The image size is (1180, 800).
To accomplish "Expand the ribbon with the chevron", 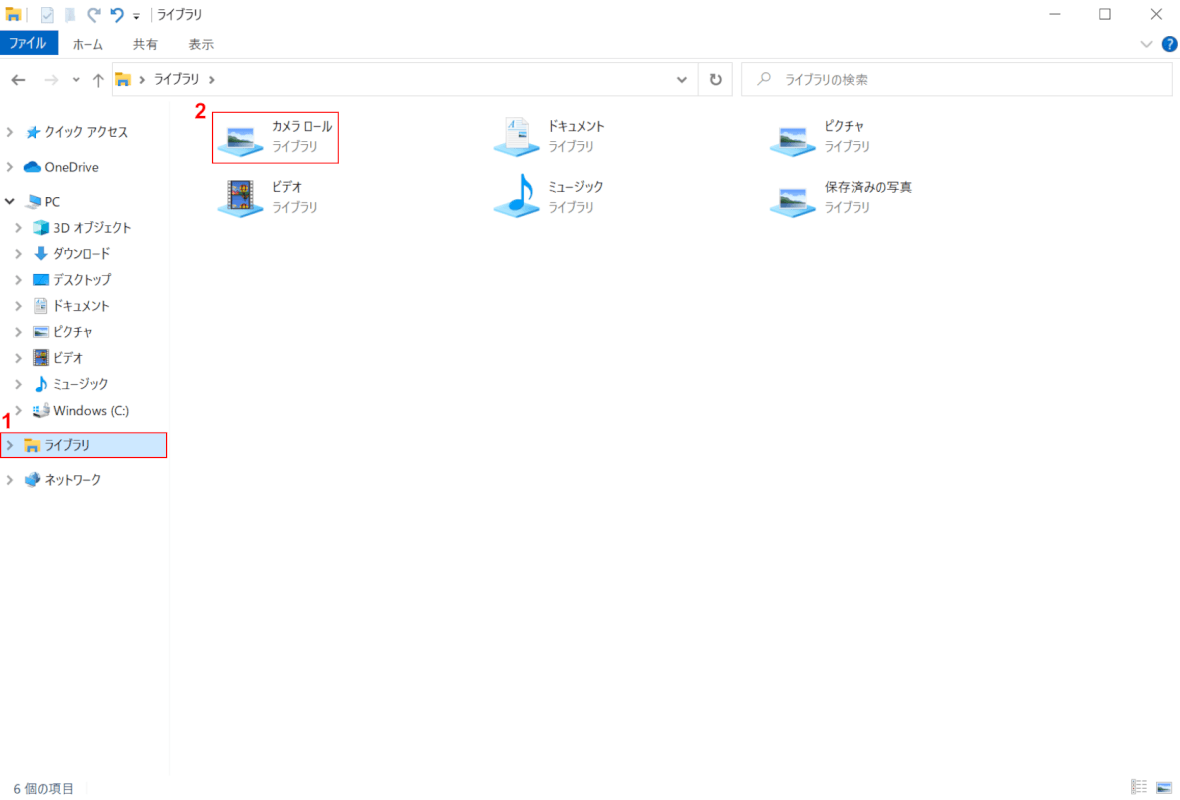I will click(1146, 44).
